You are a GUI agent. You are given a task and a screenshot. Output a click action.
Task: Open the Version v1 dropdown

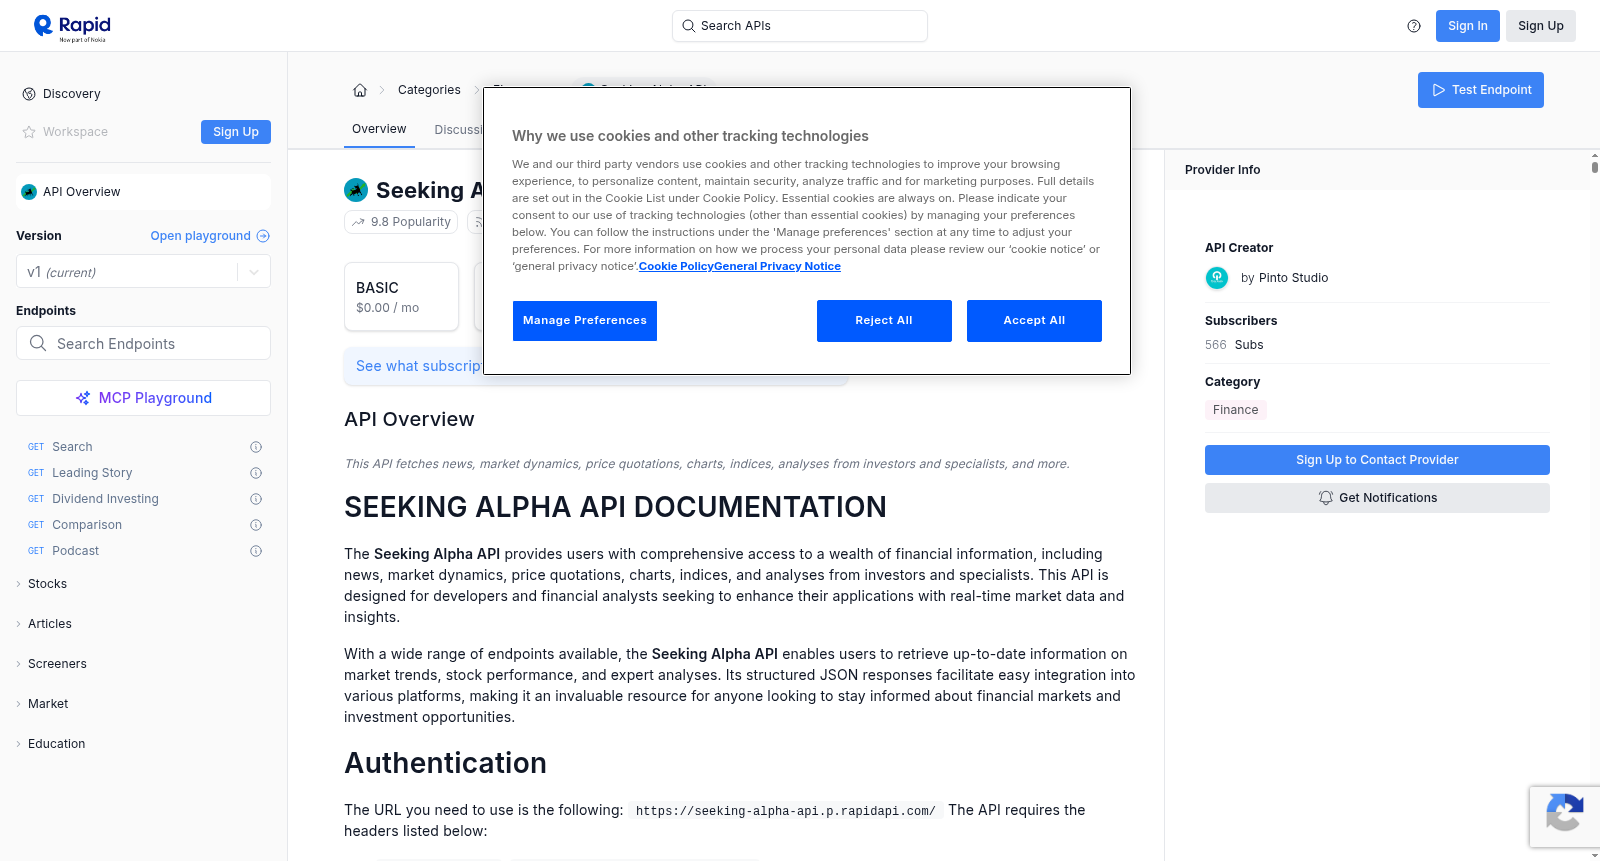coord(143,272)
